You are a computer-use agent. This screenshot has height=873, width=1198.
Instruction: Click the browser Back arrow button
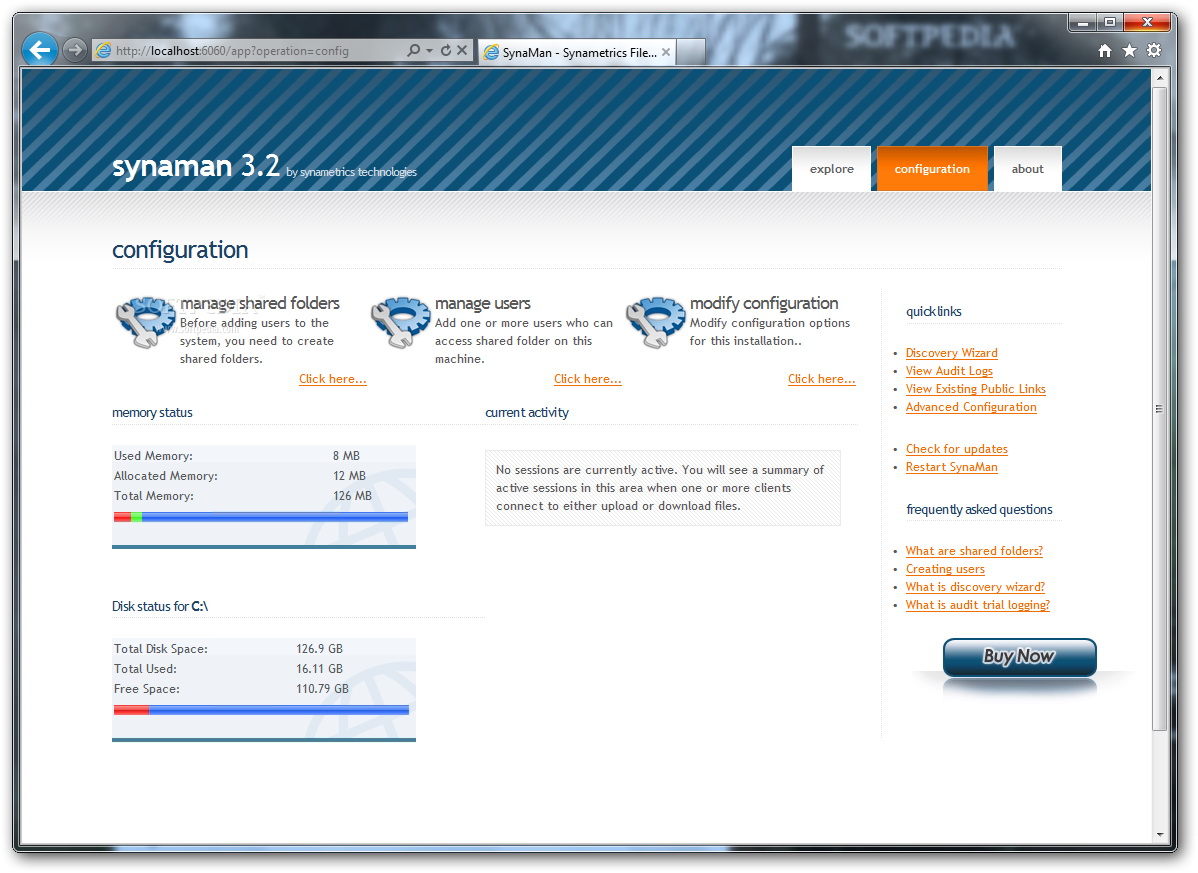pos(40,50)
